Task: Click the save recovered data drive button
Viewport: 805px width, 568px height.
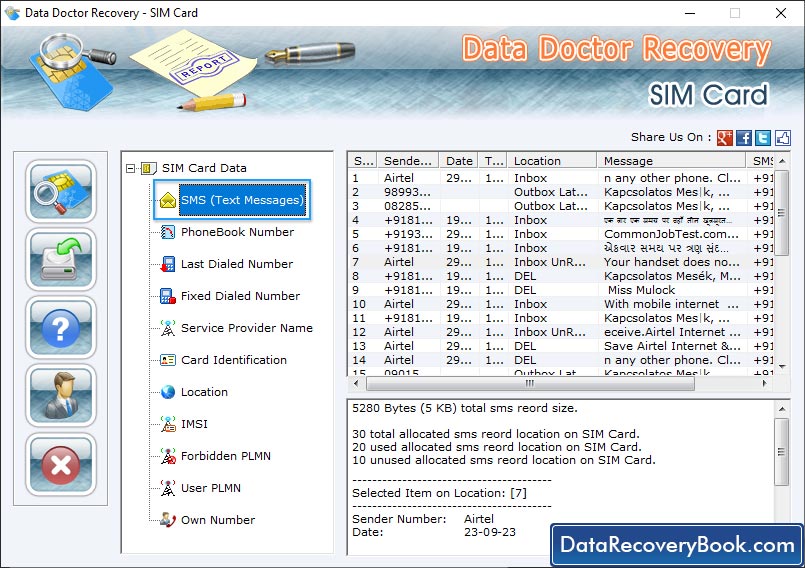Action: click(61, 260)
